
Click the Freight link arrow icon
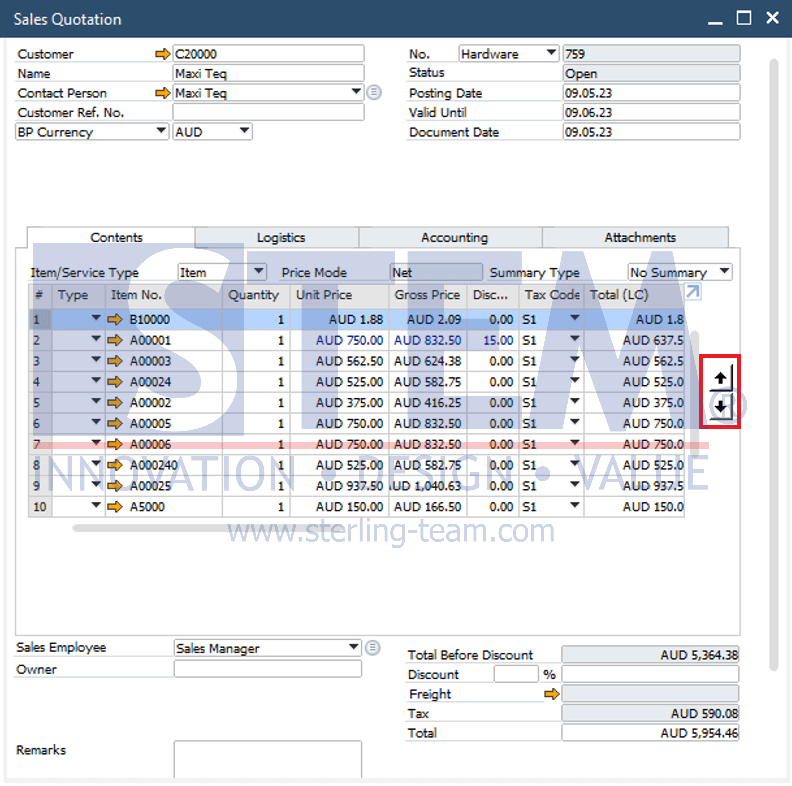551,694
